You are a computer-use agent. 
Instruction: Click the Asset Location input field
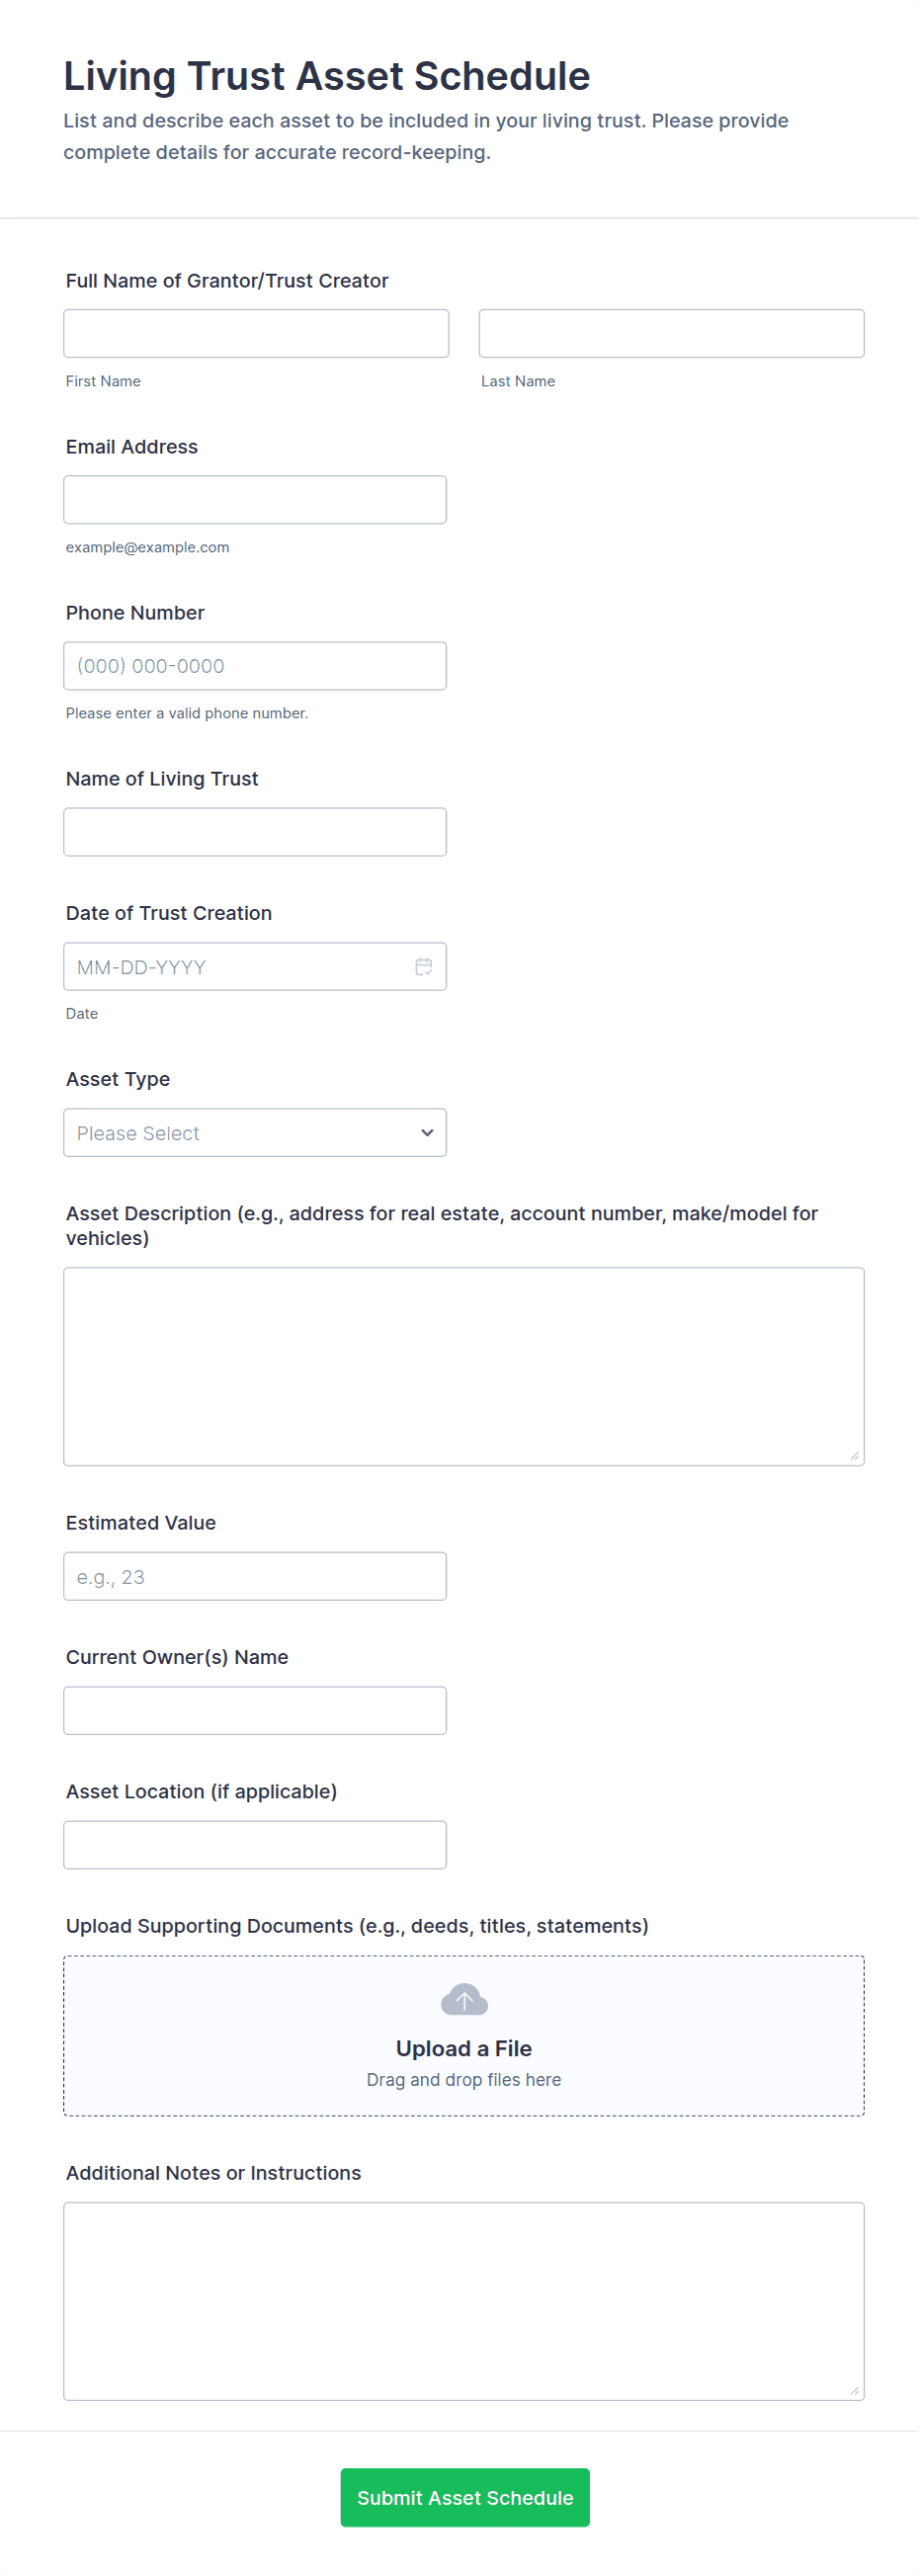click(254, 1845)
